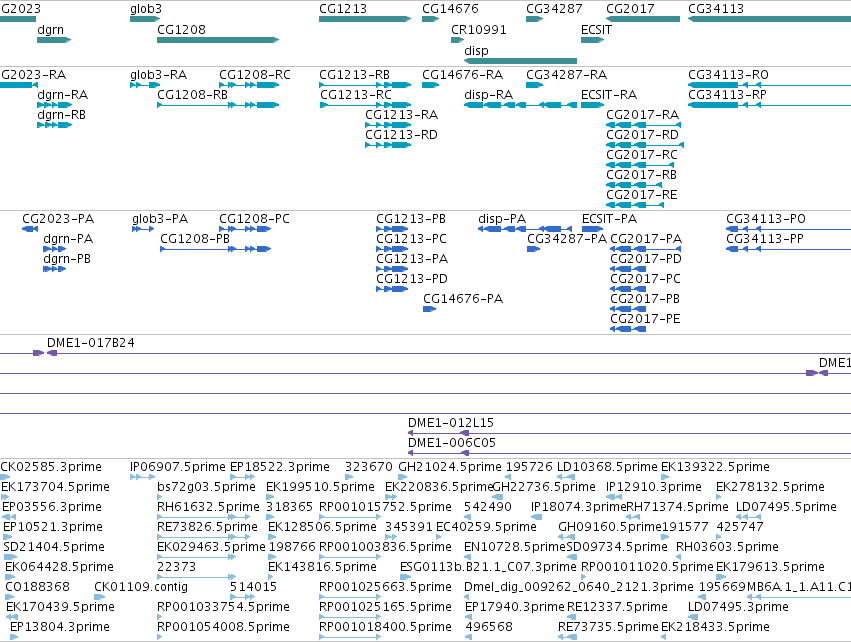Click EST EP13804.3prime
851x642 pixels.
coord(60,627)
